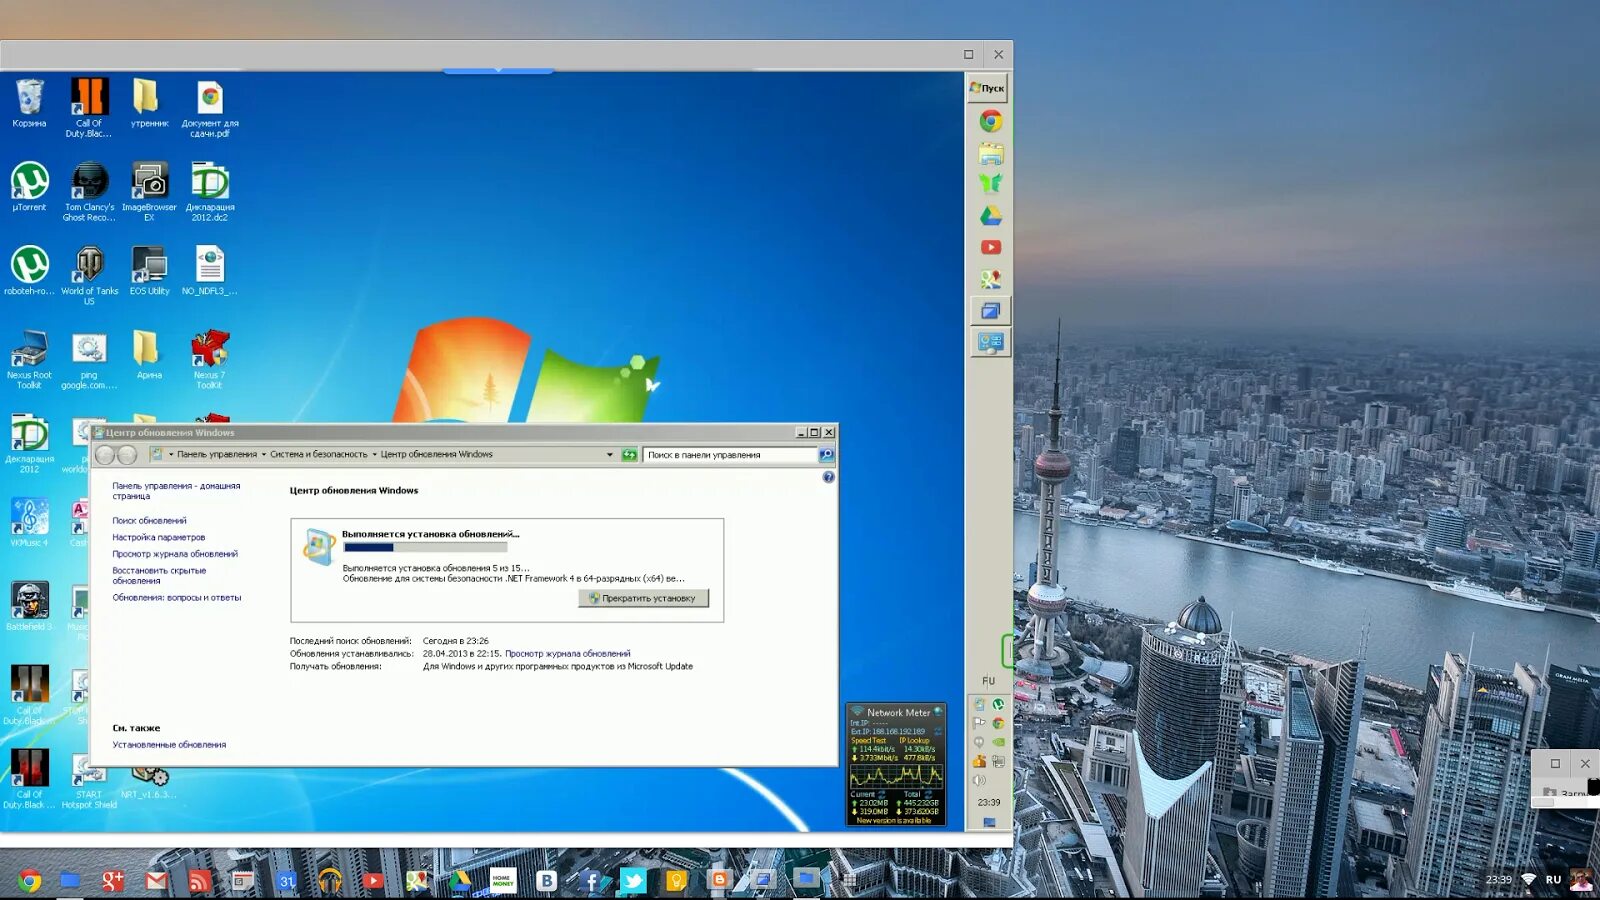Viewport: 1600px width, 900px height.
Task: Open Chrome from the Chrome OS shelf
Action: pyautogui.click(x=29, y=880)
